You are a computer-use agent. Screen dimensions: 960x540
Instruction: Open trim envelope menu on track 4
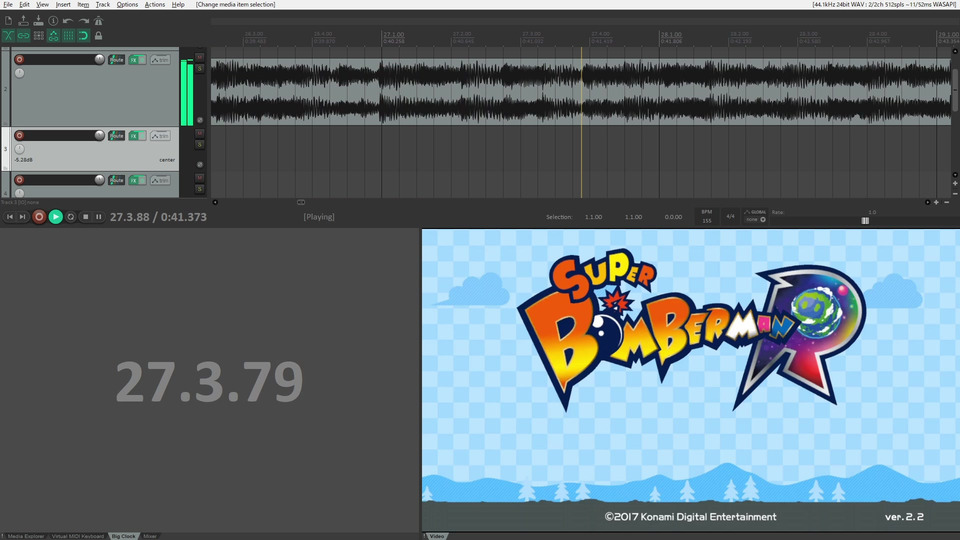[x=160, y=180]
